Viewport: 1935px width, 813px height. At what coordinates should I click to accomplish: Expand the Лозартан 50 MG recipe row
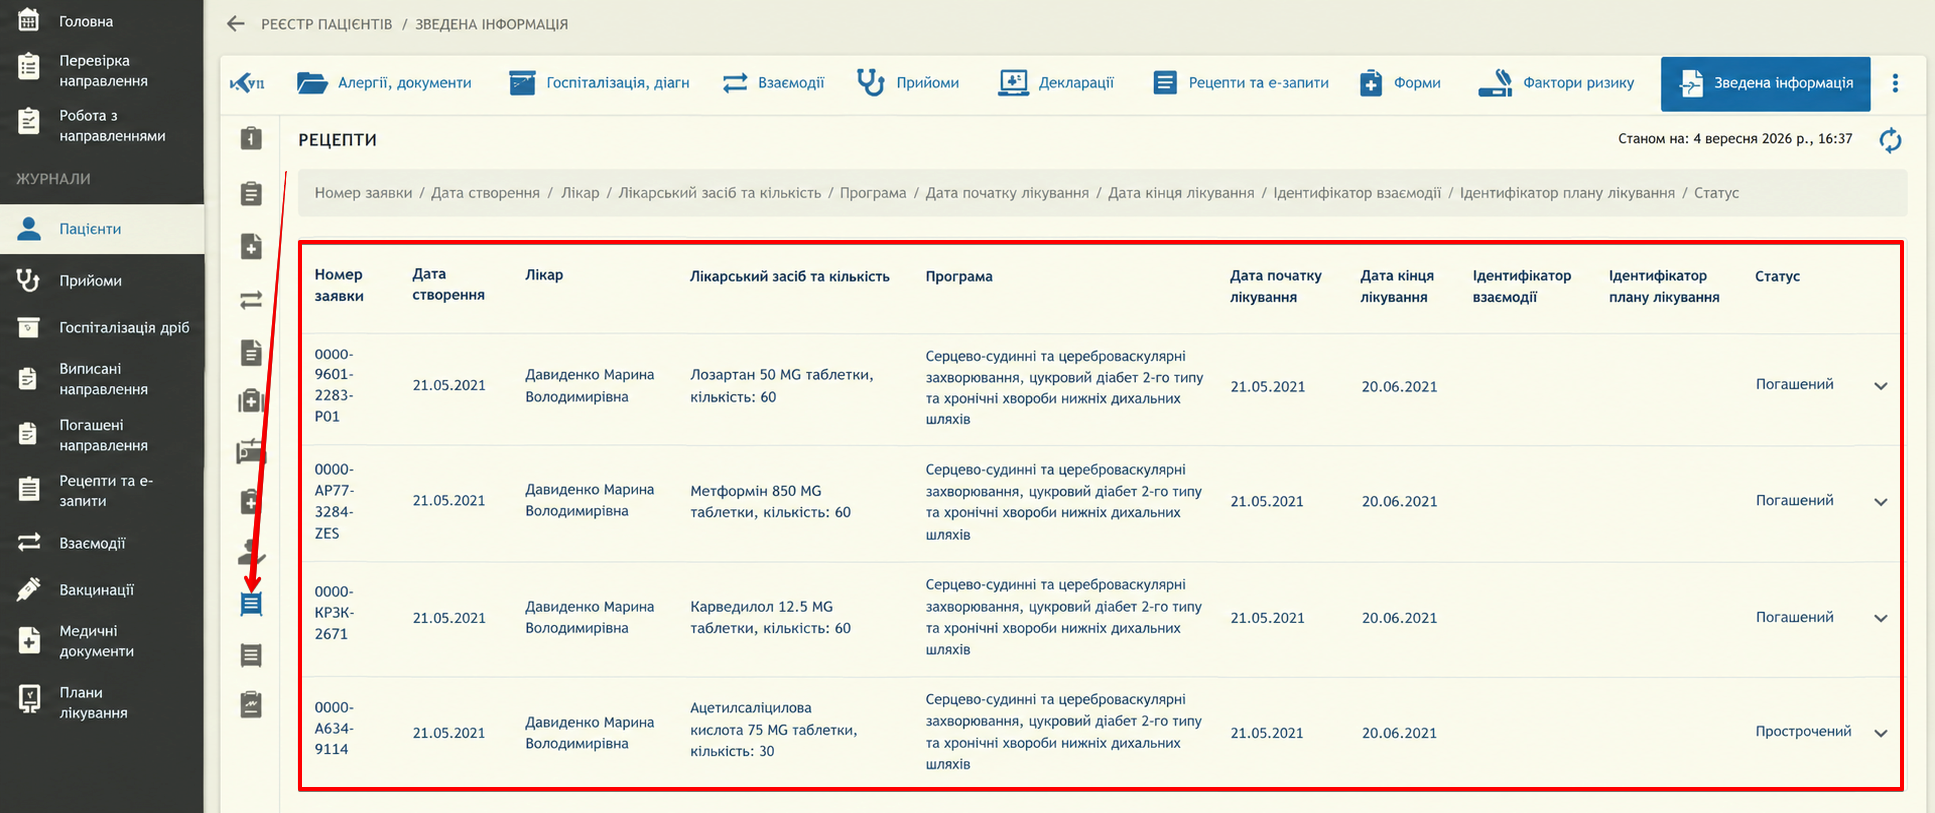[1880, 386]
